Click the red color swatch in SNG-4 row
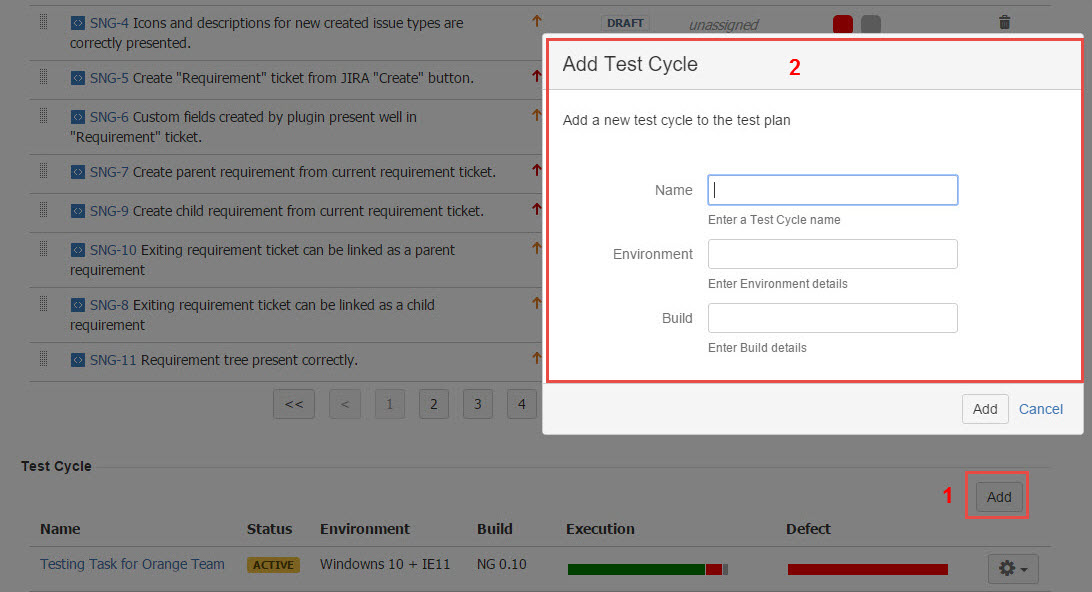Image resolution: width=1092 pixels, height=592 pixels. 843,24
